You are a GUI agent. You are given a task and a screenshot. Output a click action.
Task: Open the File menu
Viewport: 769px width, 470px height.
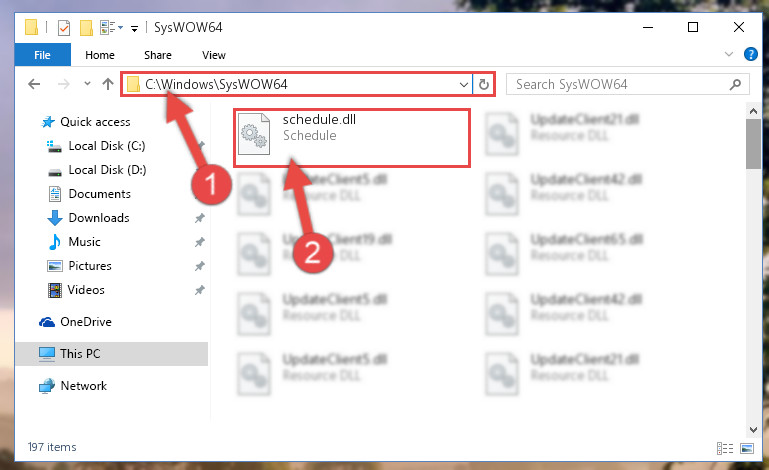(43, 55)
